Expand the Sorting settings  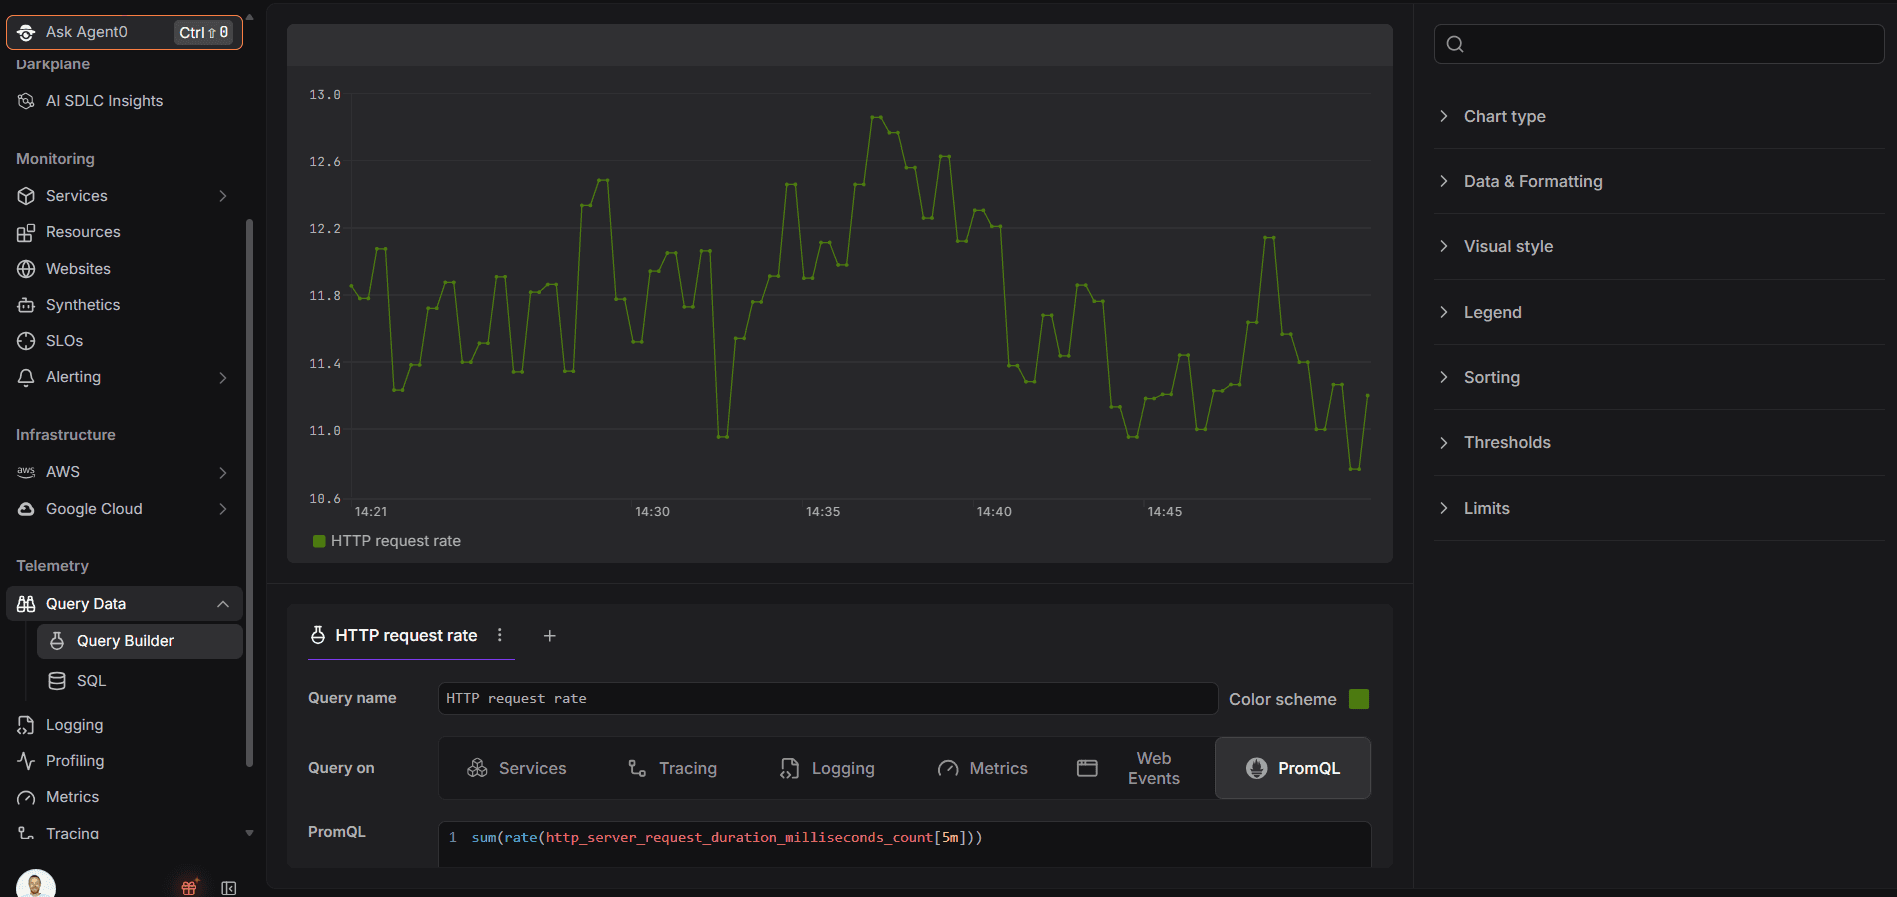1659,378
